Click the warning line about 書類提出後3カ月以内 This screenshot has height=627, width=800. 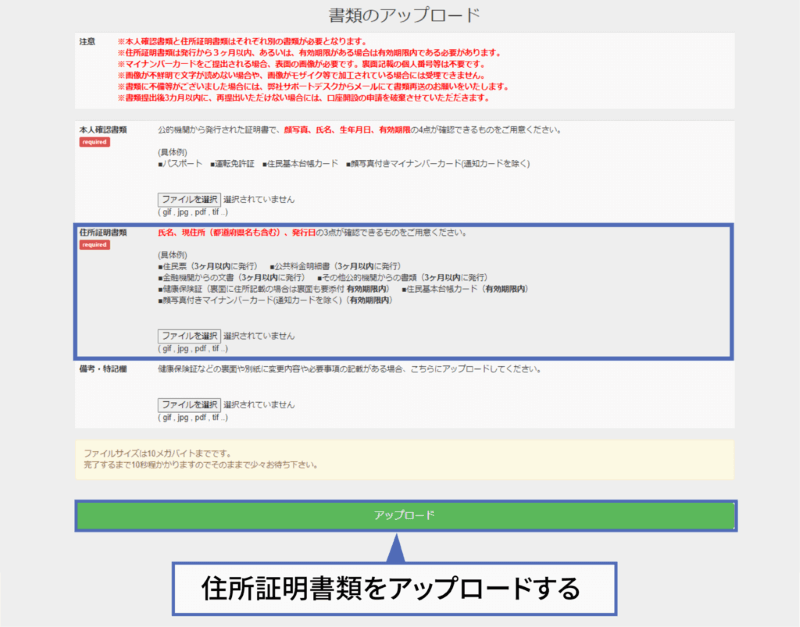pyautogui.click(x=304, y=98)
